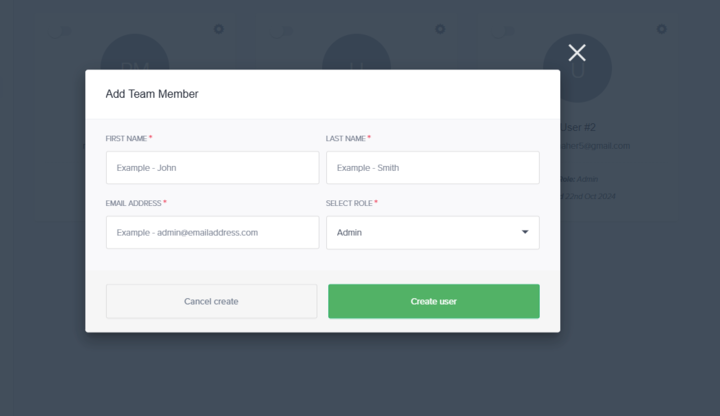The height and width of the screenshot is (416, 720).
Task: Click the Email Address label
Action: pos(133,203)
